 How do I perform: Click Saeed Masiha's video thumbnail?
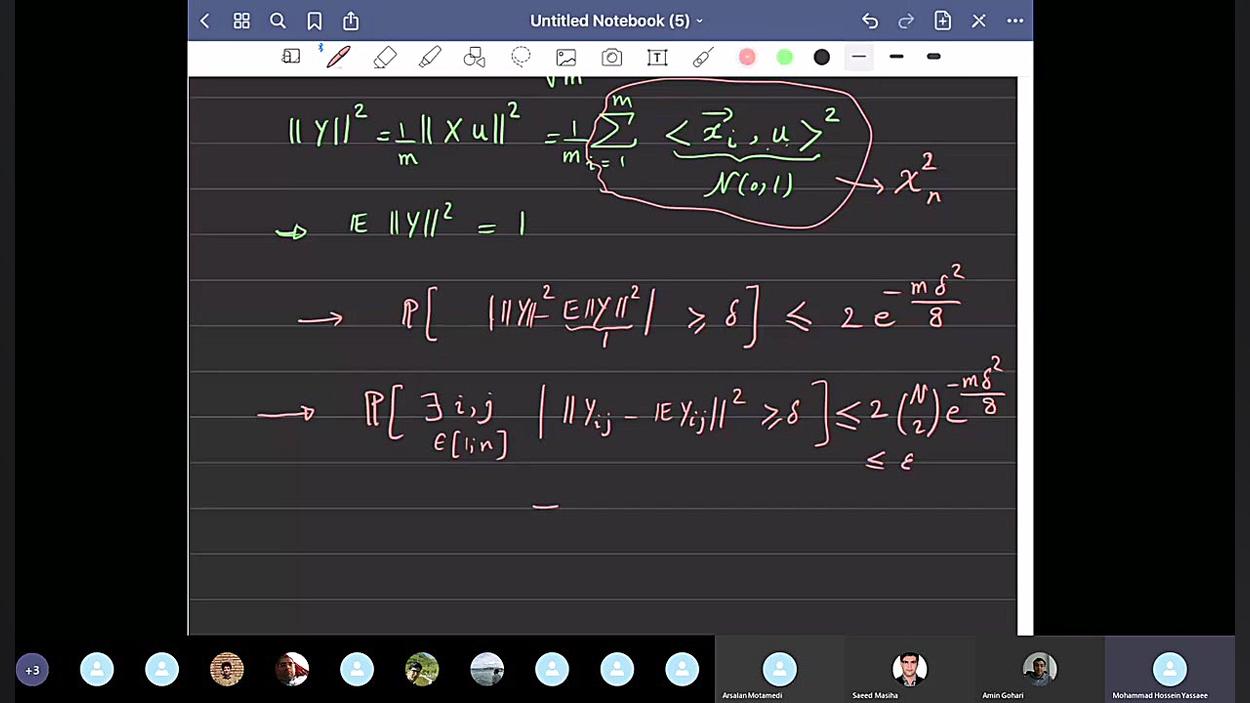(910, 669)
